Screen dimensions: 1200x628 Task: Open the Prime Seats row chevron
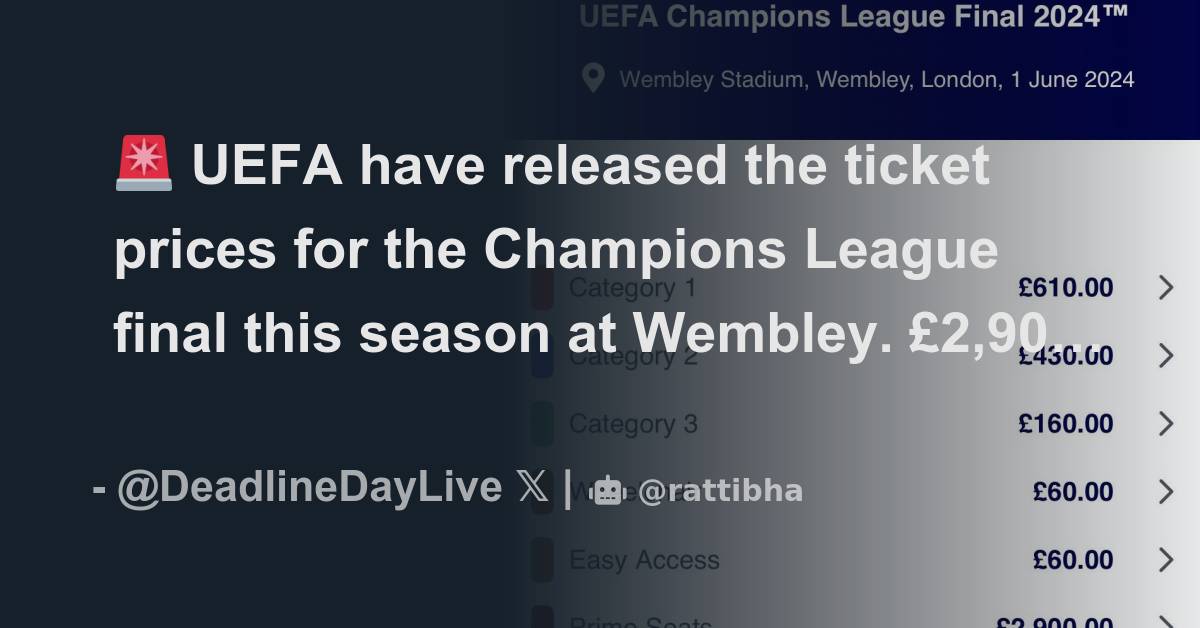click(x=1165, y=622)
